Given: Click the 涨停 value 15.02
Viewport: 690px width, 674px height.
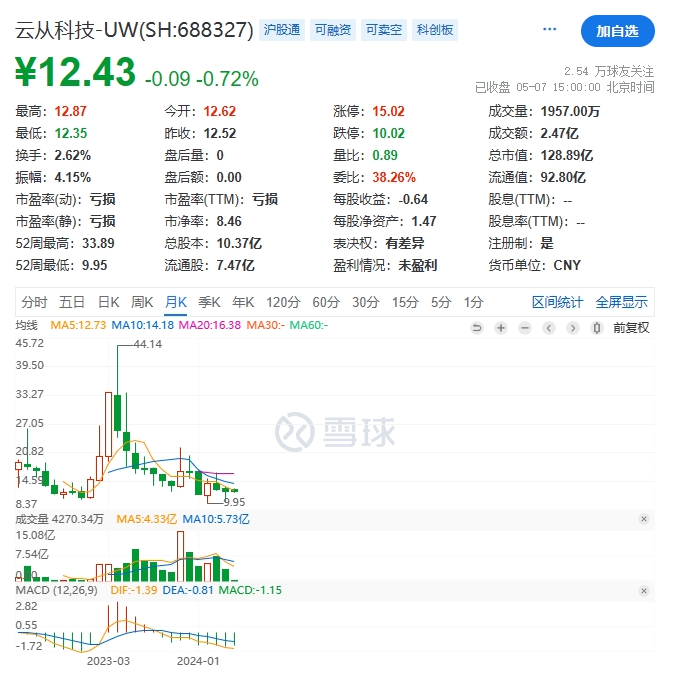Looking at the screenshot, I should (x=388, y=111).
